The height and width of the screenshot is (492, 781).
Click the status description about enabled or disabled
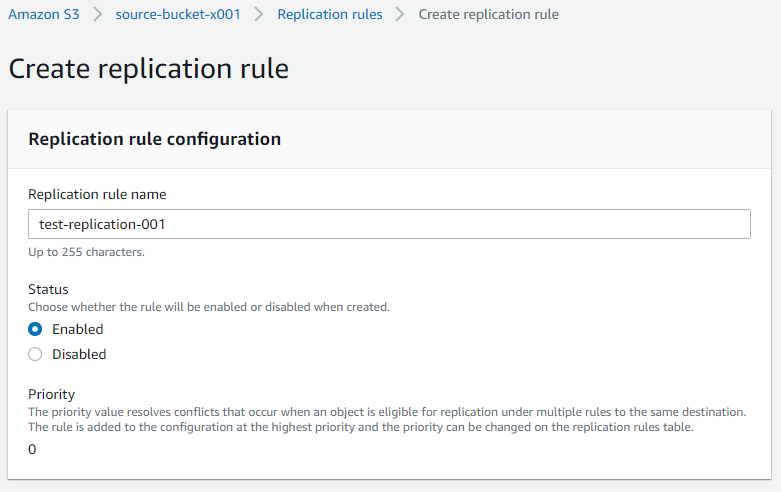pos(209,307)
